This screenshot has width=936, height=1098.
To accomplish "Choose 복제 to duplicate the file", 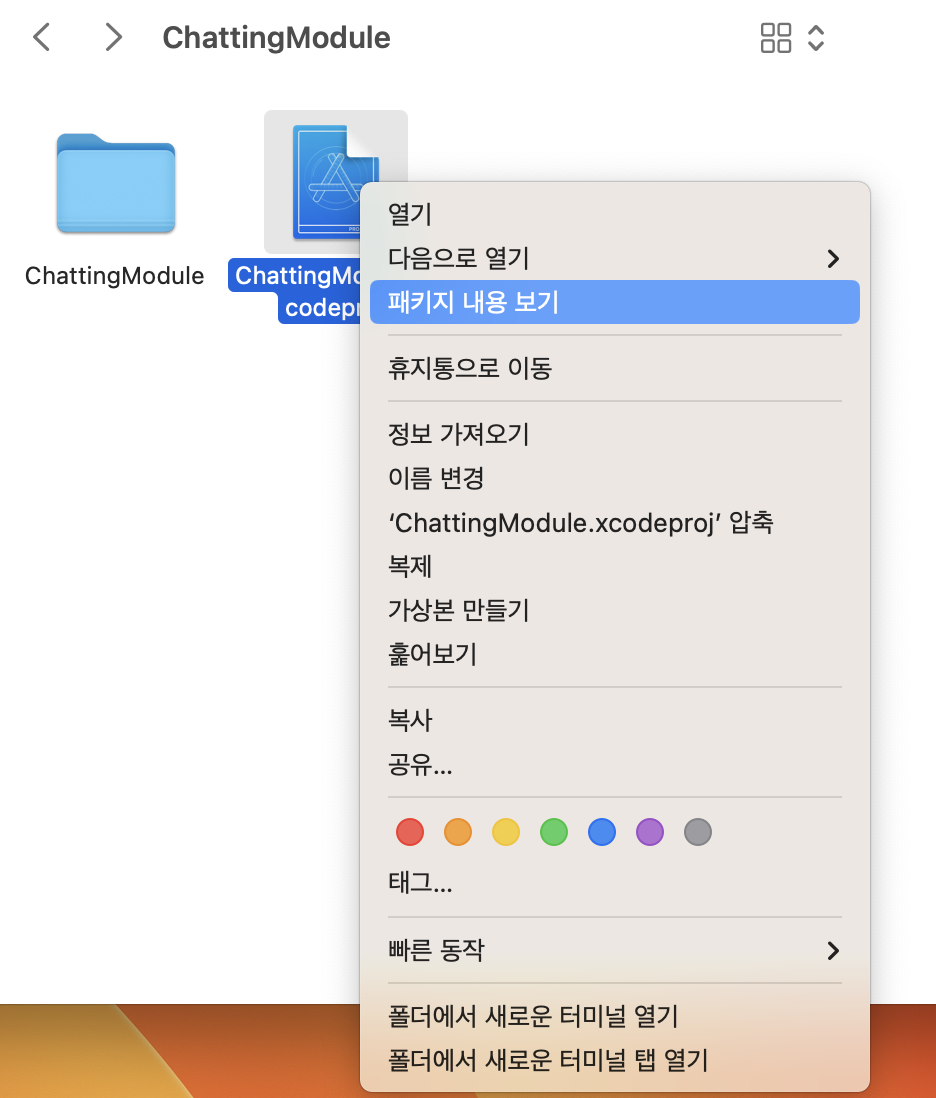I will pos(615,567).
